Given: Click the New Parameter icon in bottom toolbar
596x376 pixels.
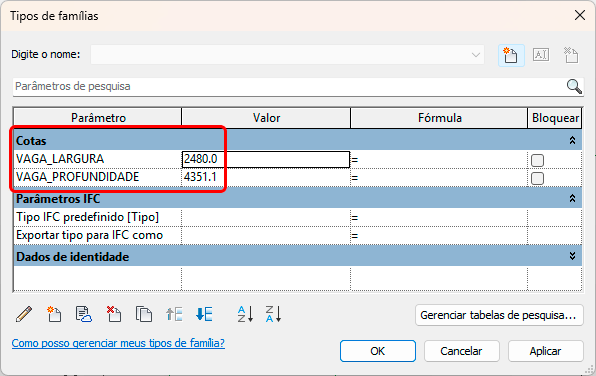Looking at the screenshot, I should coord(54,314).
